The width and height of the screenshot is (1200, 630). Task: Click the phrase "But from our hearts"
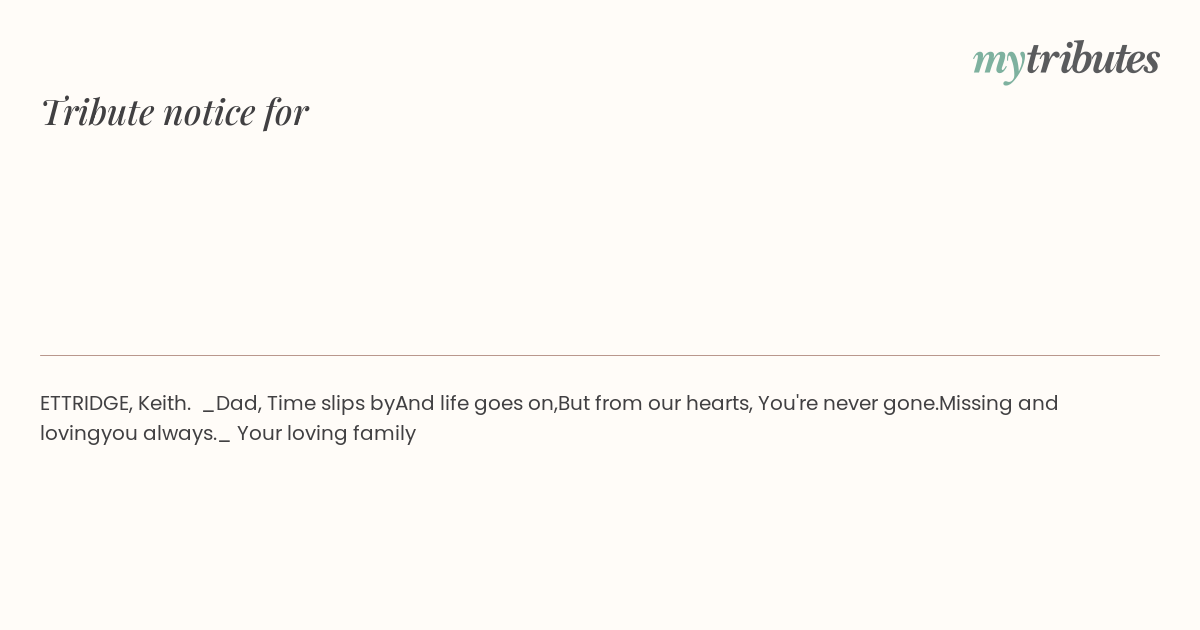coord(654,403)
